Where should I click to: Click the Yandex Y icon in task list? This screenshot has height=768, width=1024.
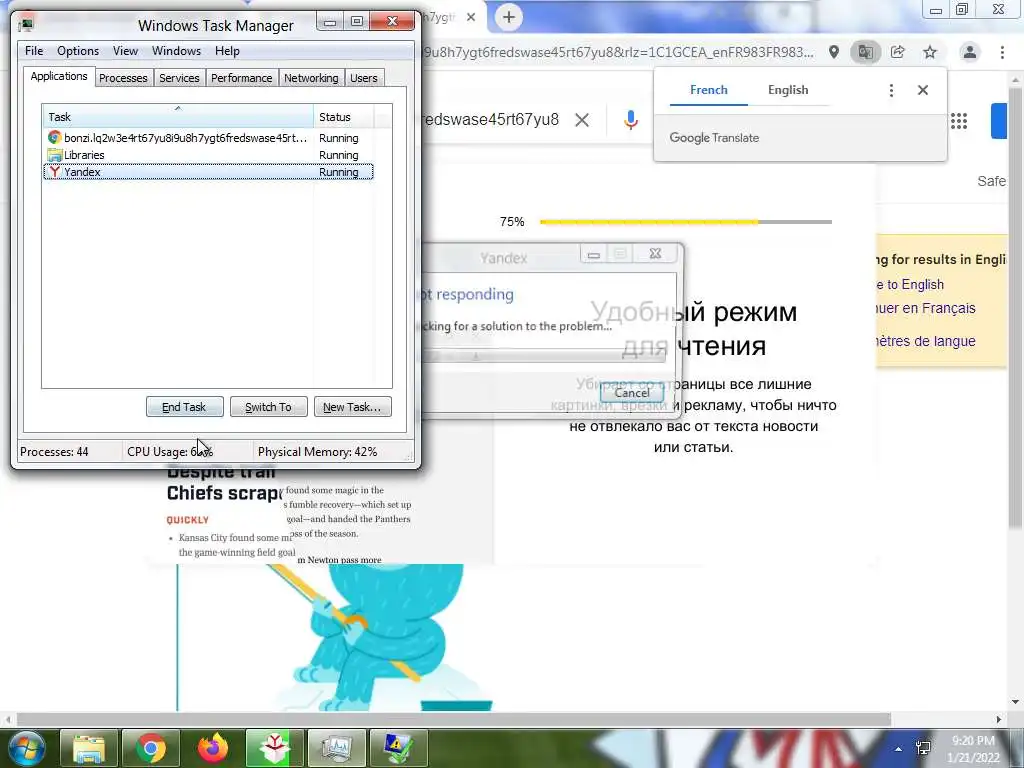tap(55, 172)
